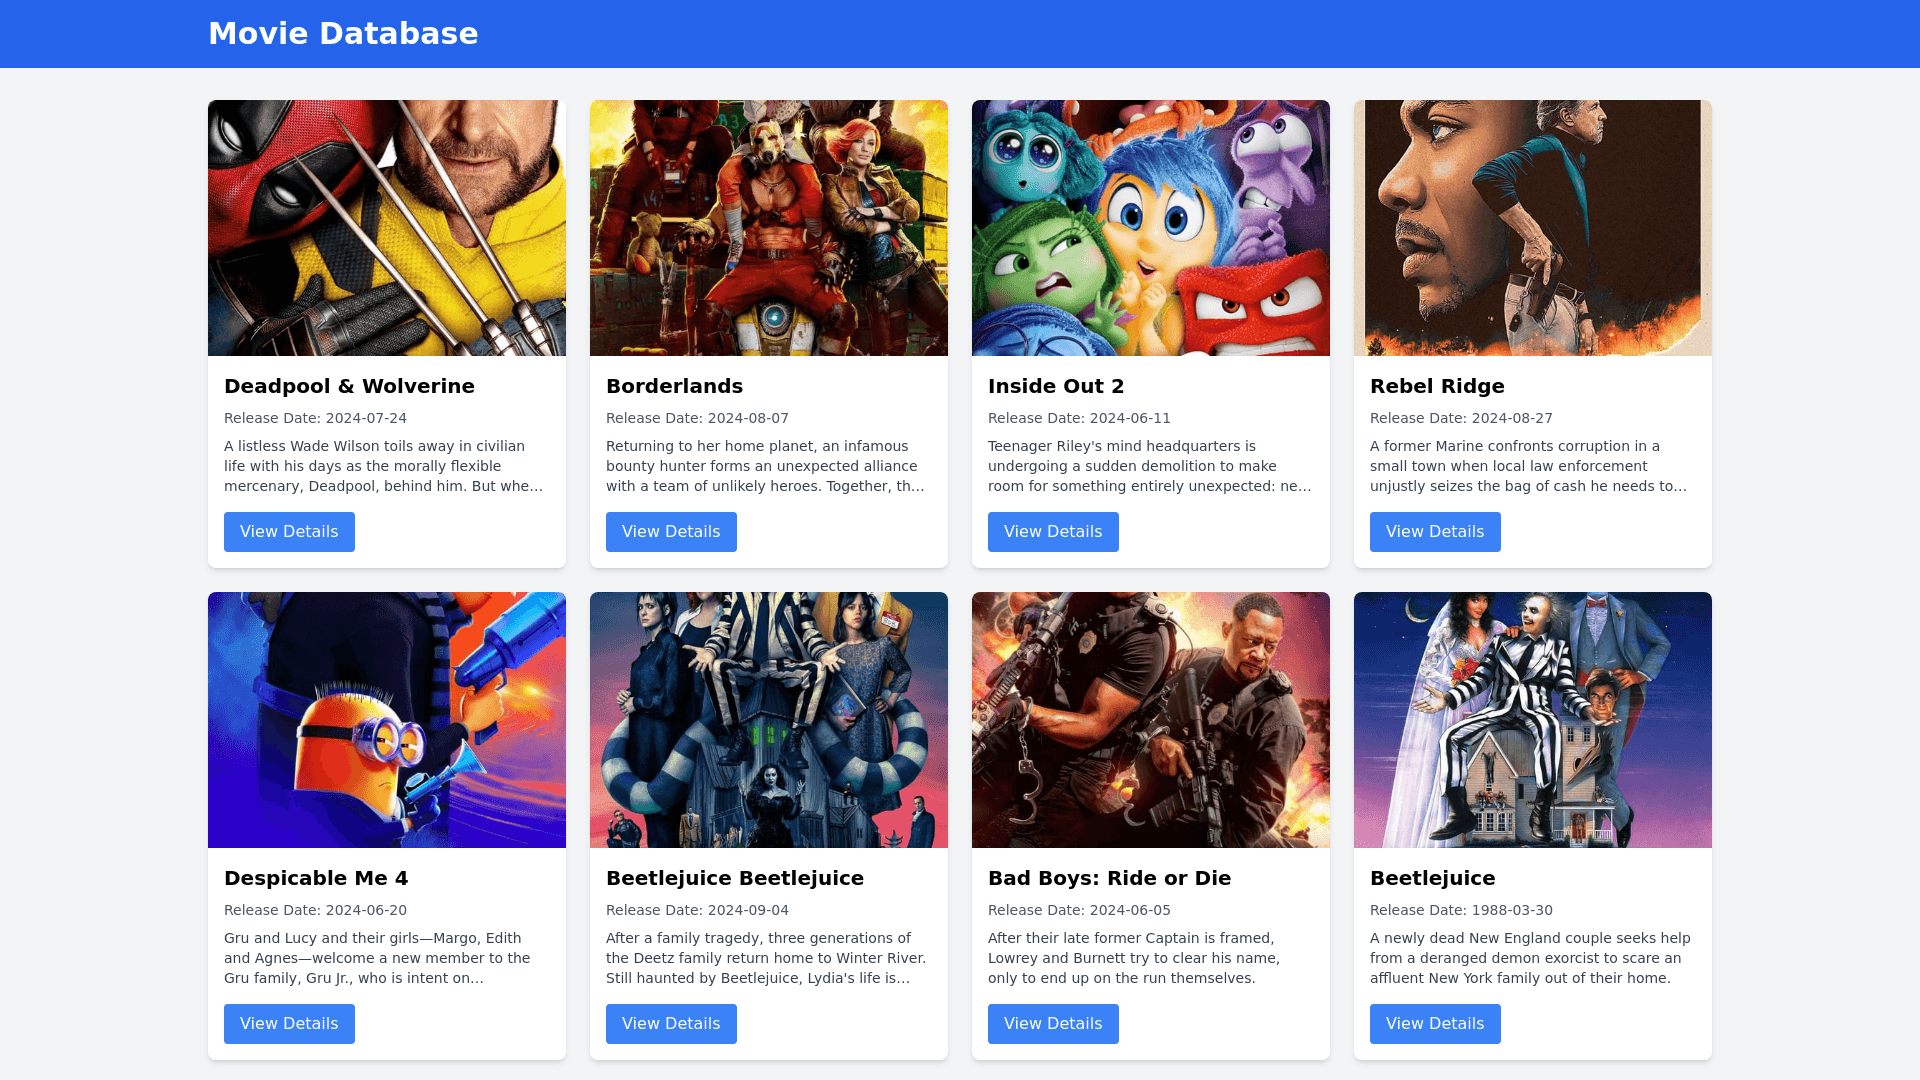The height and width of the screenshot is (1080, 1920).
Task: Select the Beetlejuice Beetlejuice poster image
Action: tap(769, 720)
